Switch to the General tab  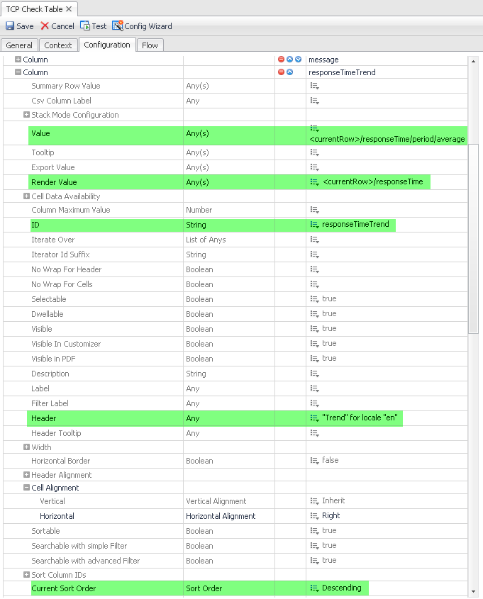(19, 45)
